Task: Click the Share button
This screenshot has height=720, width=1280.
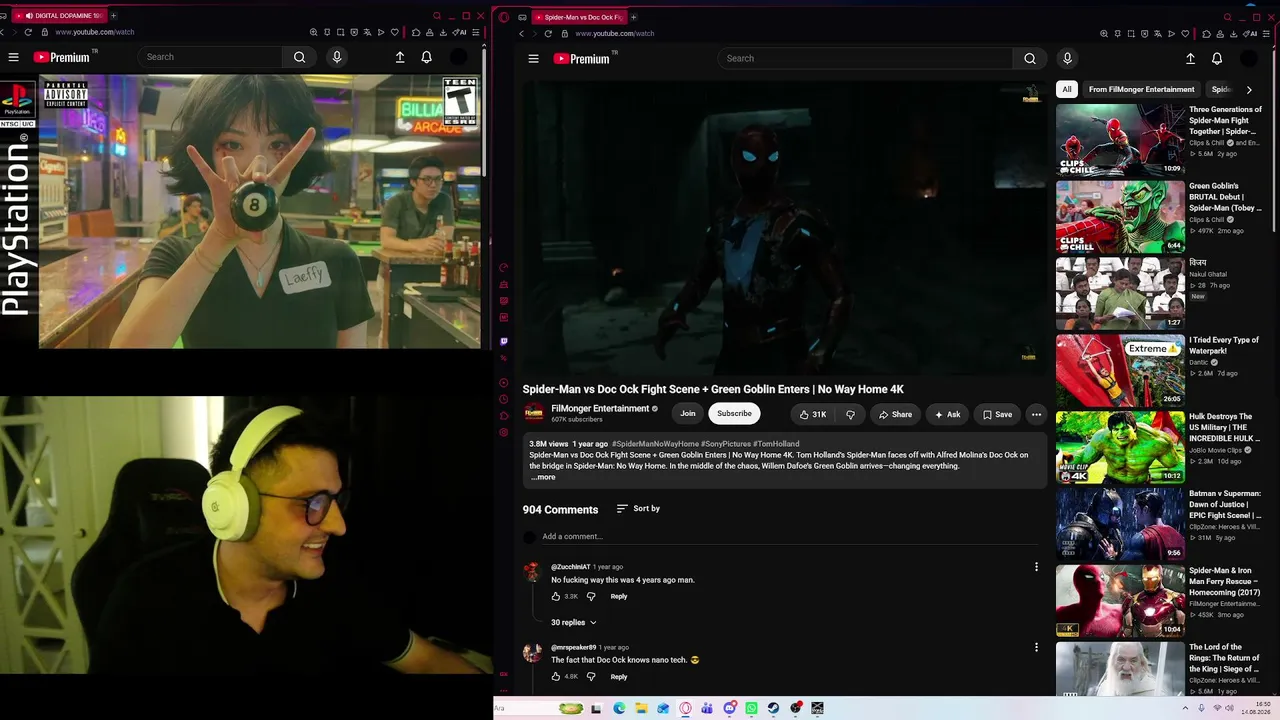Action: click(x=895, y=414)
